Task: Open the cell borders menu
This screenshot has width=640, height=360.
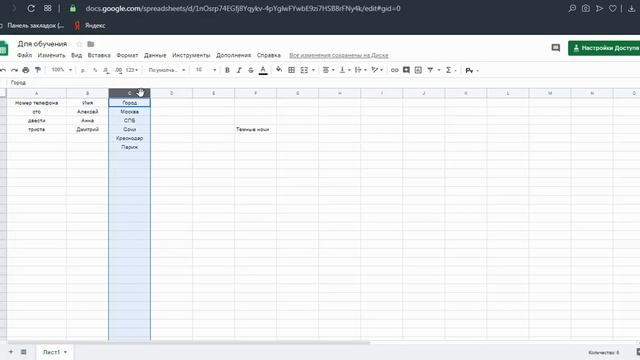Action: coord(291,70)
